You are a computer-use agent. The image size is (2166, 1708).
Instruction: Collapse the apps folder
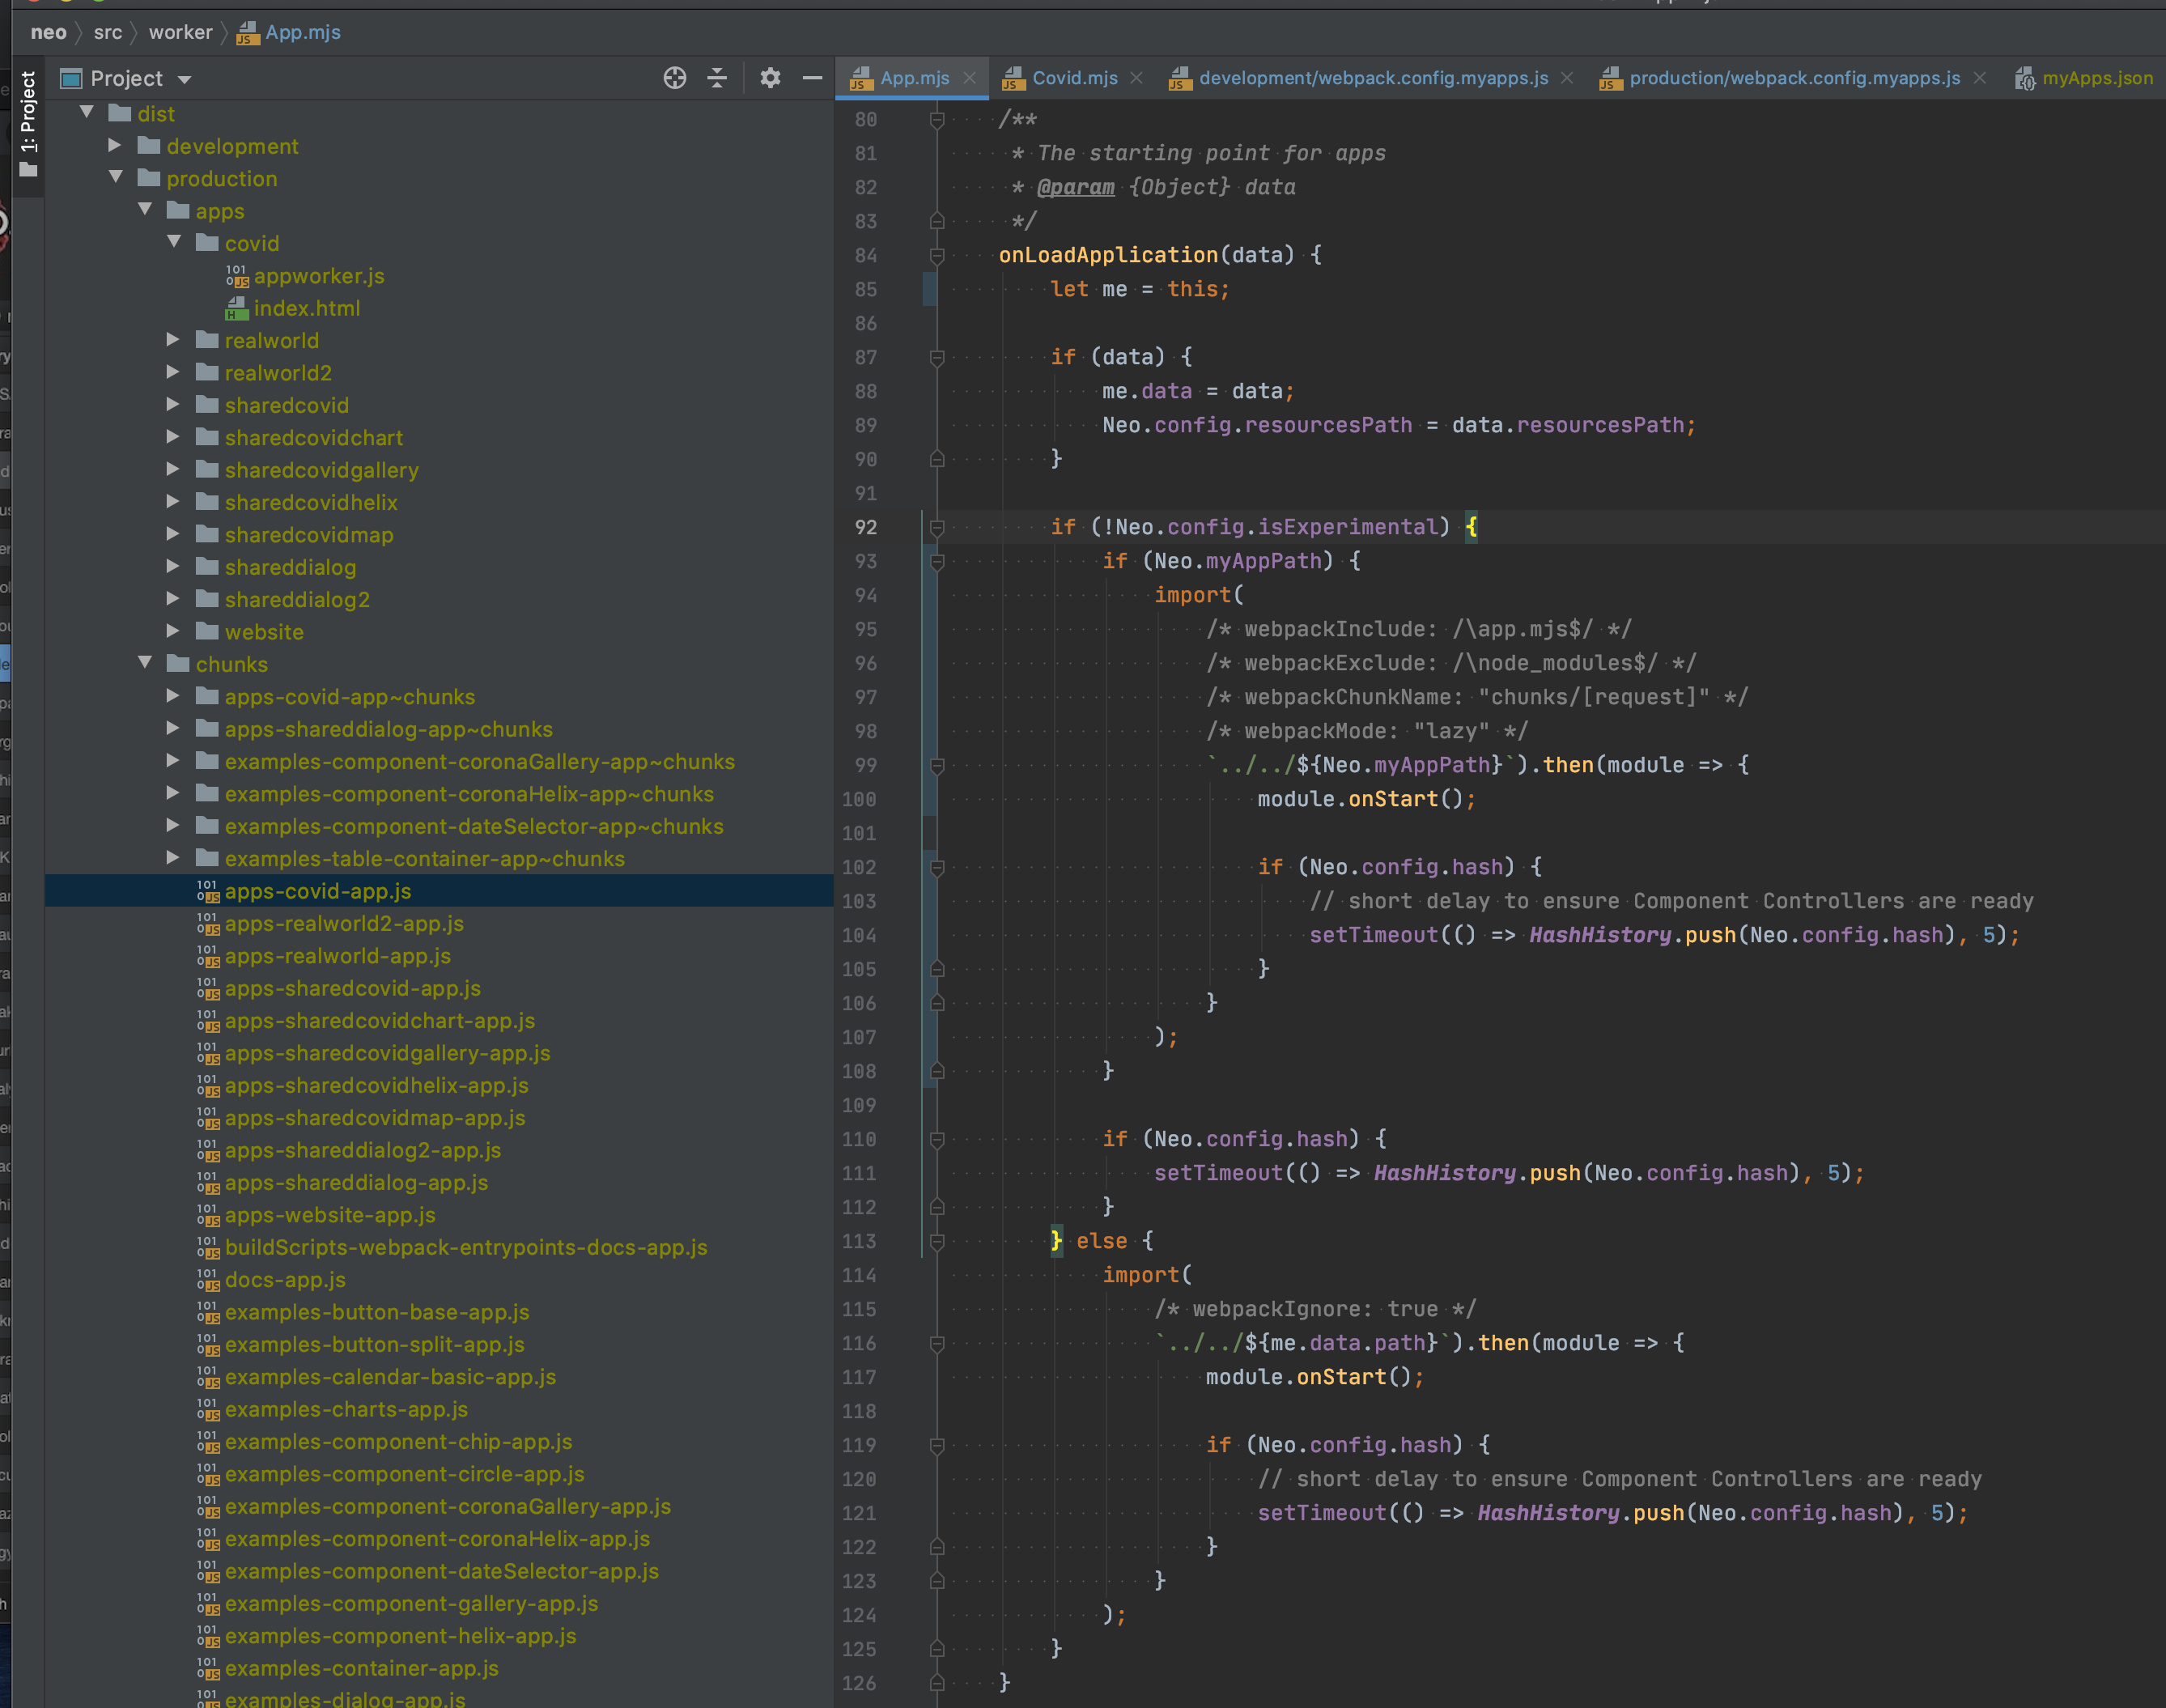[145, 210]
